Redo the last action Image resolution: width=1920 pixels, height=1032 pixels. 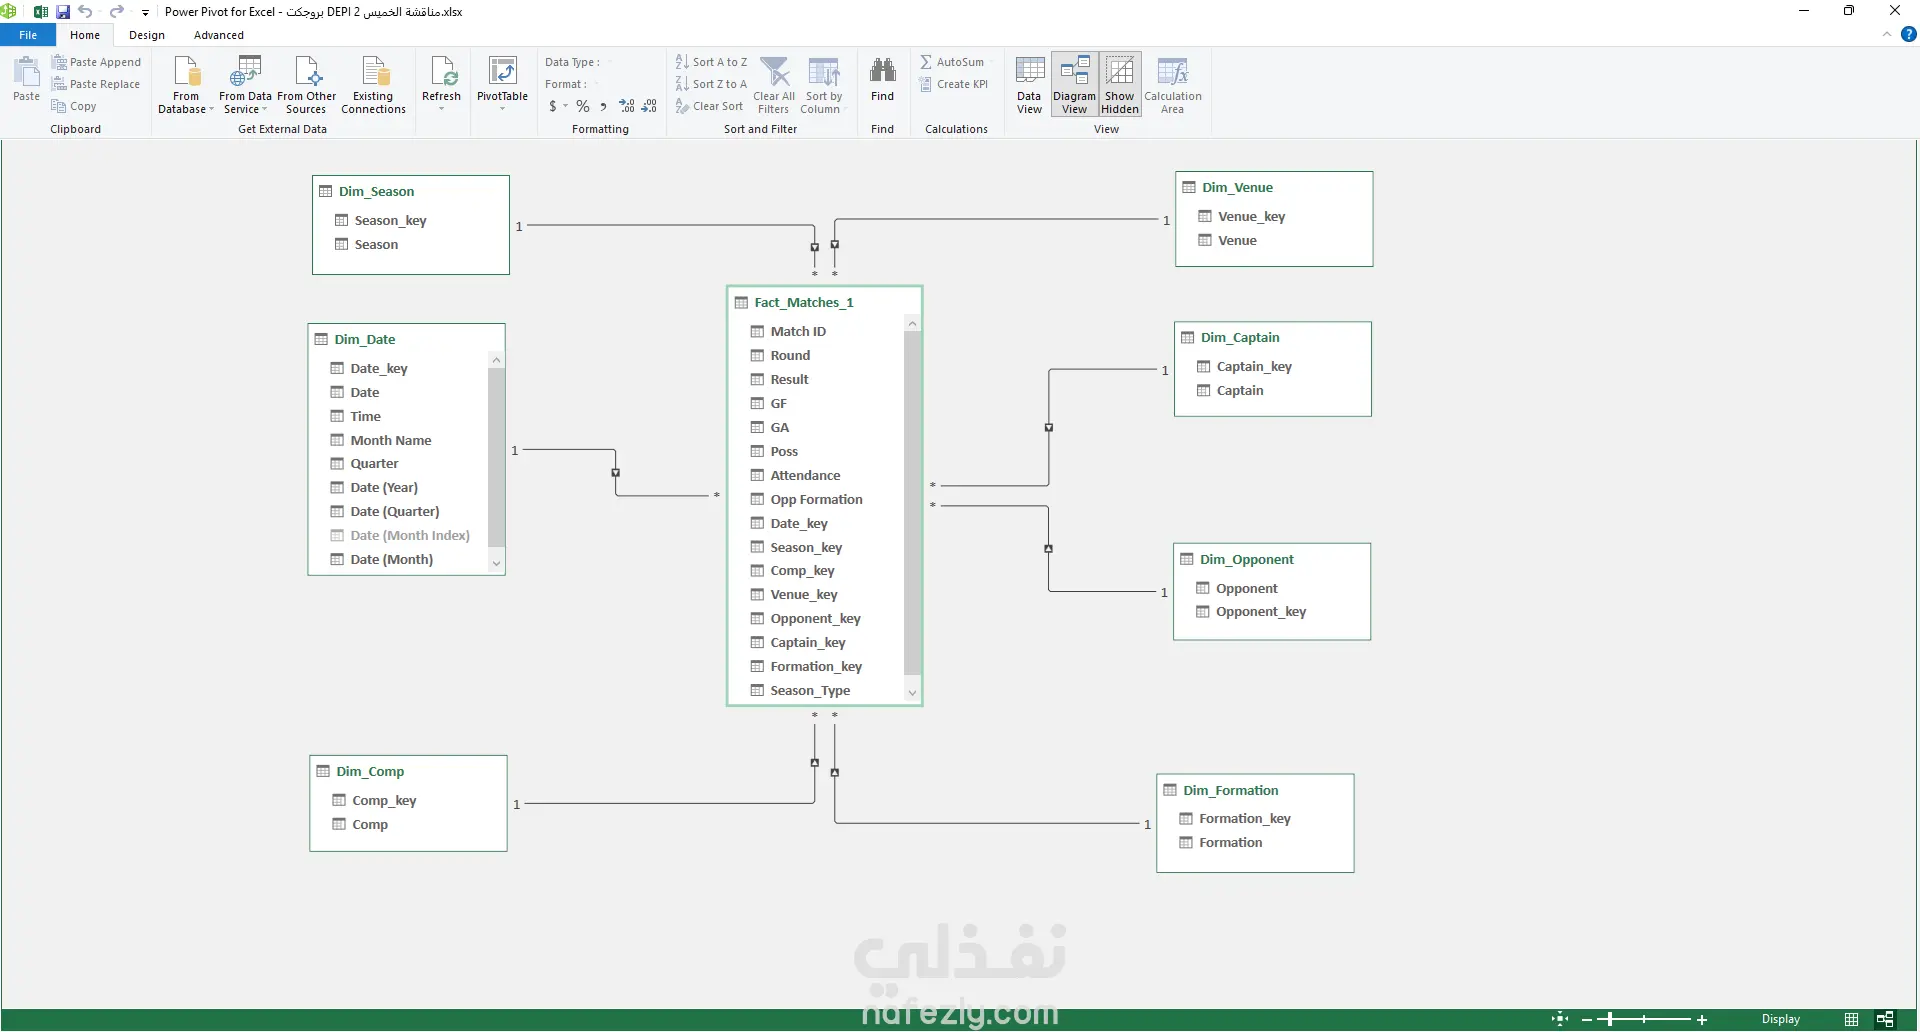click(116, 12)
